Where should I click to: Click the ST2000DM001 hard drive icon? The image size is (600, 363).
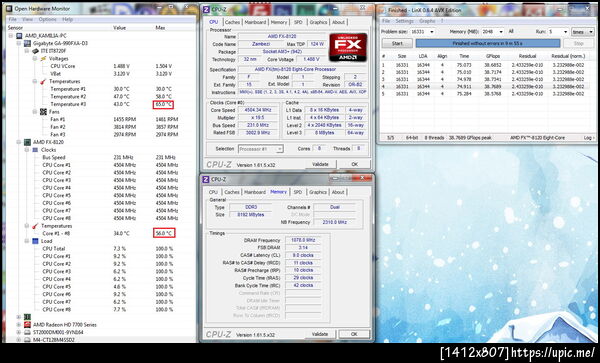[x=28, y=332]
